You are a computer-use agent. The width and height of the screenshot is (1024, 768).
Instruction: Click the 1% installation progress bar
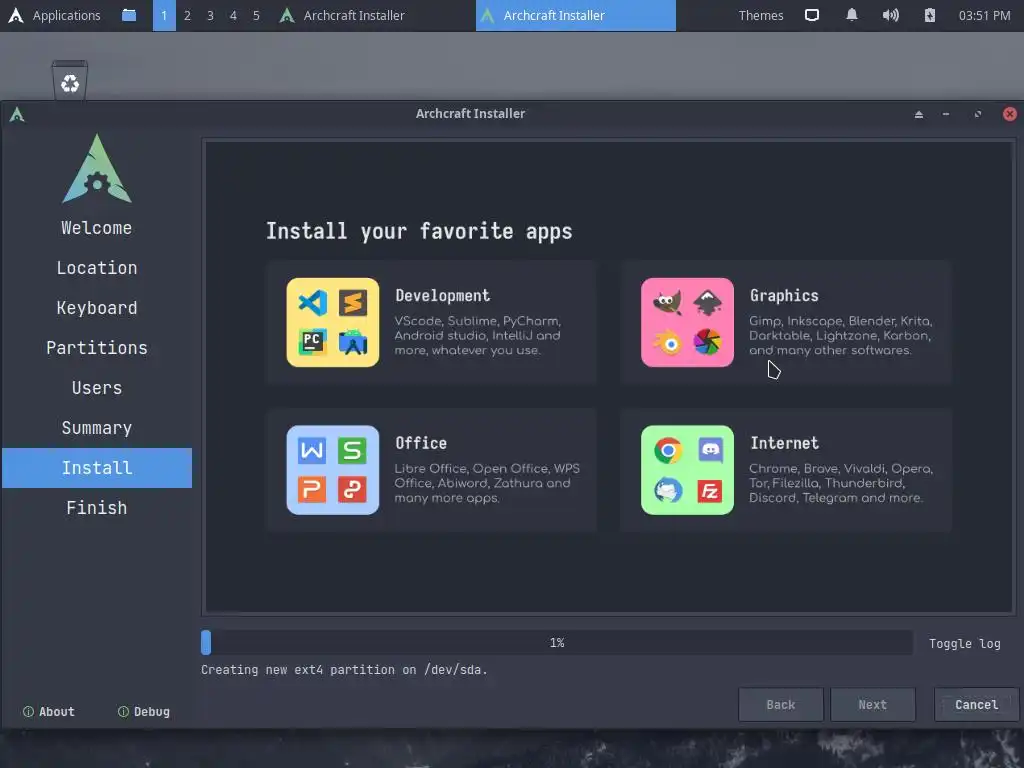coord(556,643)
